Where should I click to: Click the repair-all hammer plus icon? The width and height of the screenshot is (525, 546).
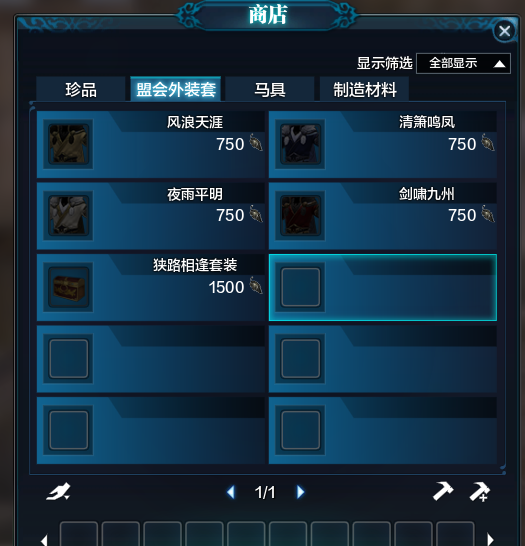(479, 492)
